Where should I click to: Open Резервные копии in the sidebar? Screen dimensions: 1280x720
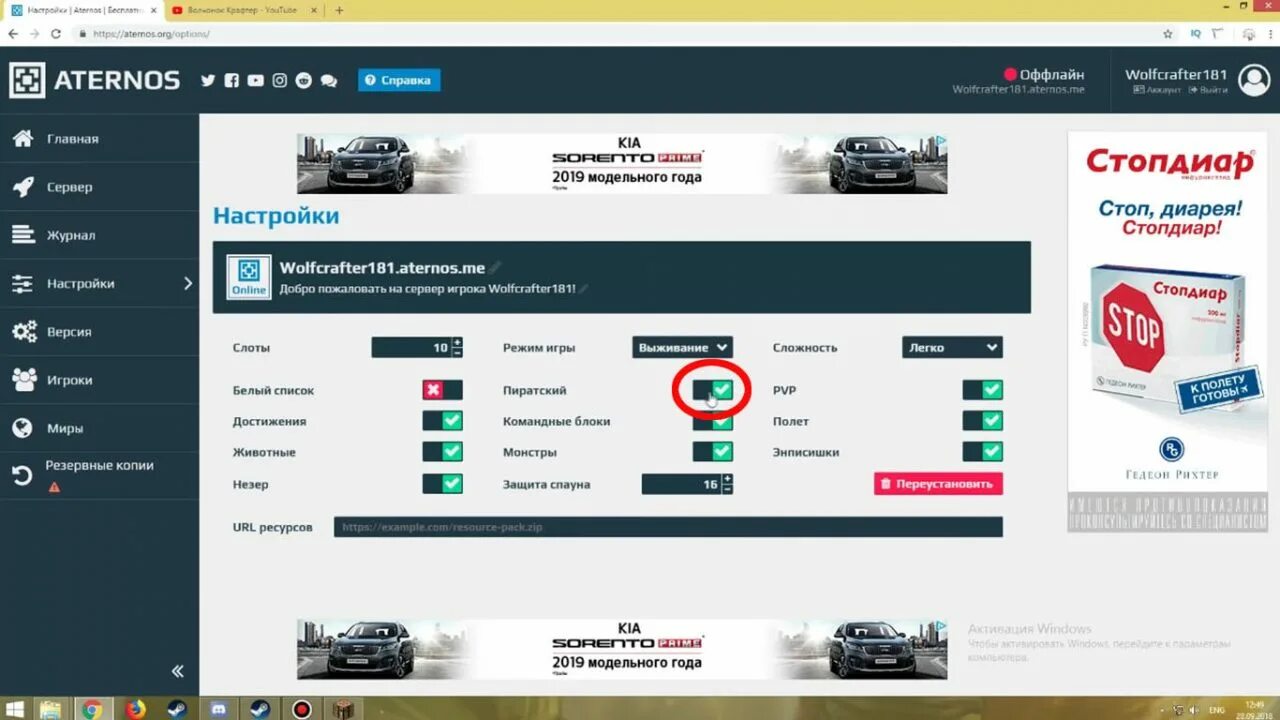point(99,476)
